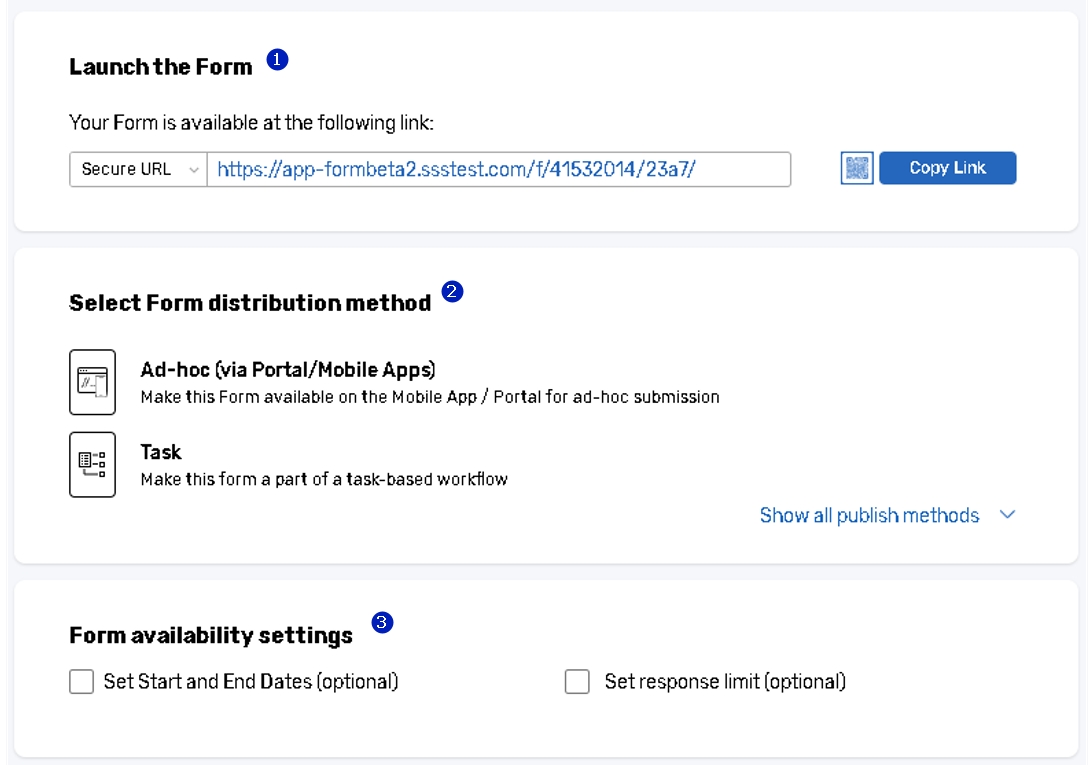Expand chevron next to Show all publish methods
Image resolution: width=1091 pixels, height=765 pixels.
click(1007, 515)
